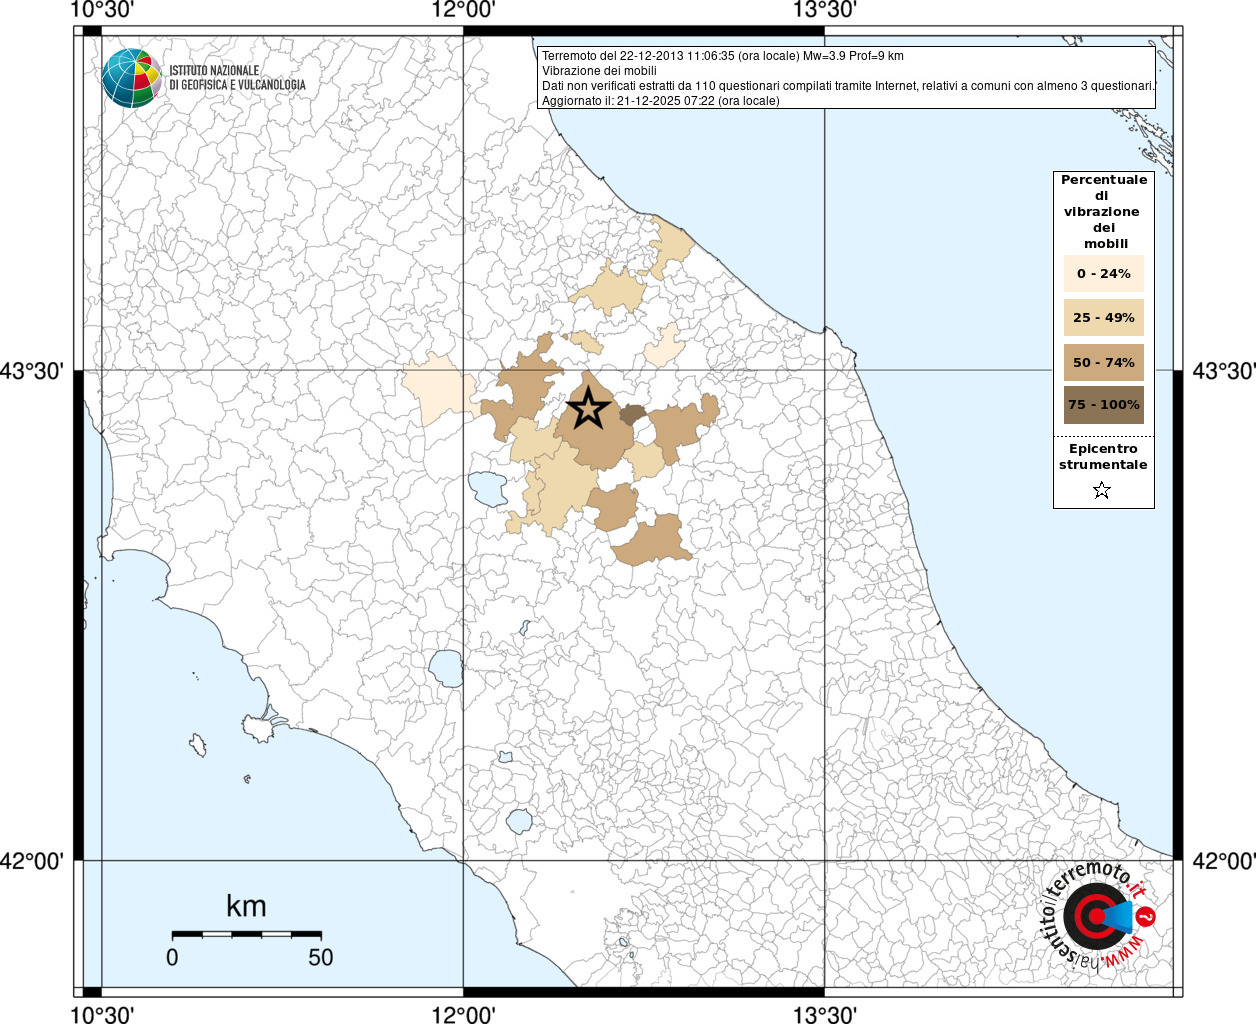The width and height of the screenshot is (1256, 1024).
Task: Click the darkest brown municipality beside the epicenter
Action: 632,415
